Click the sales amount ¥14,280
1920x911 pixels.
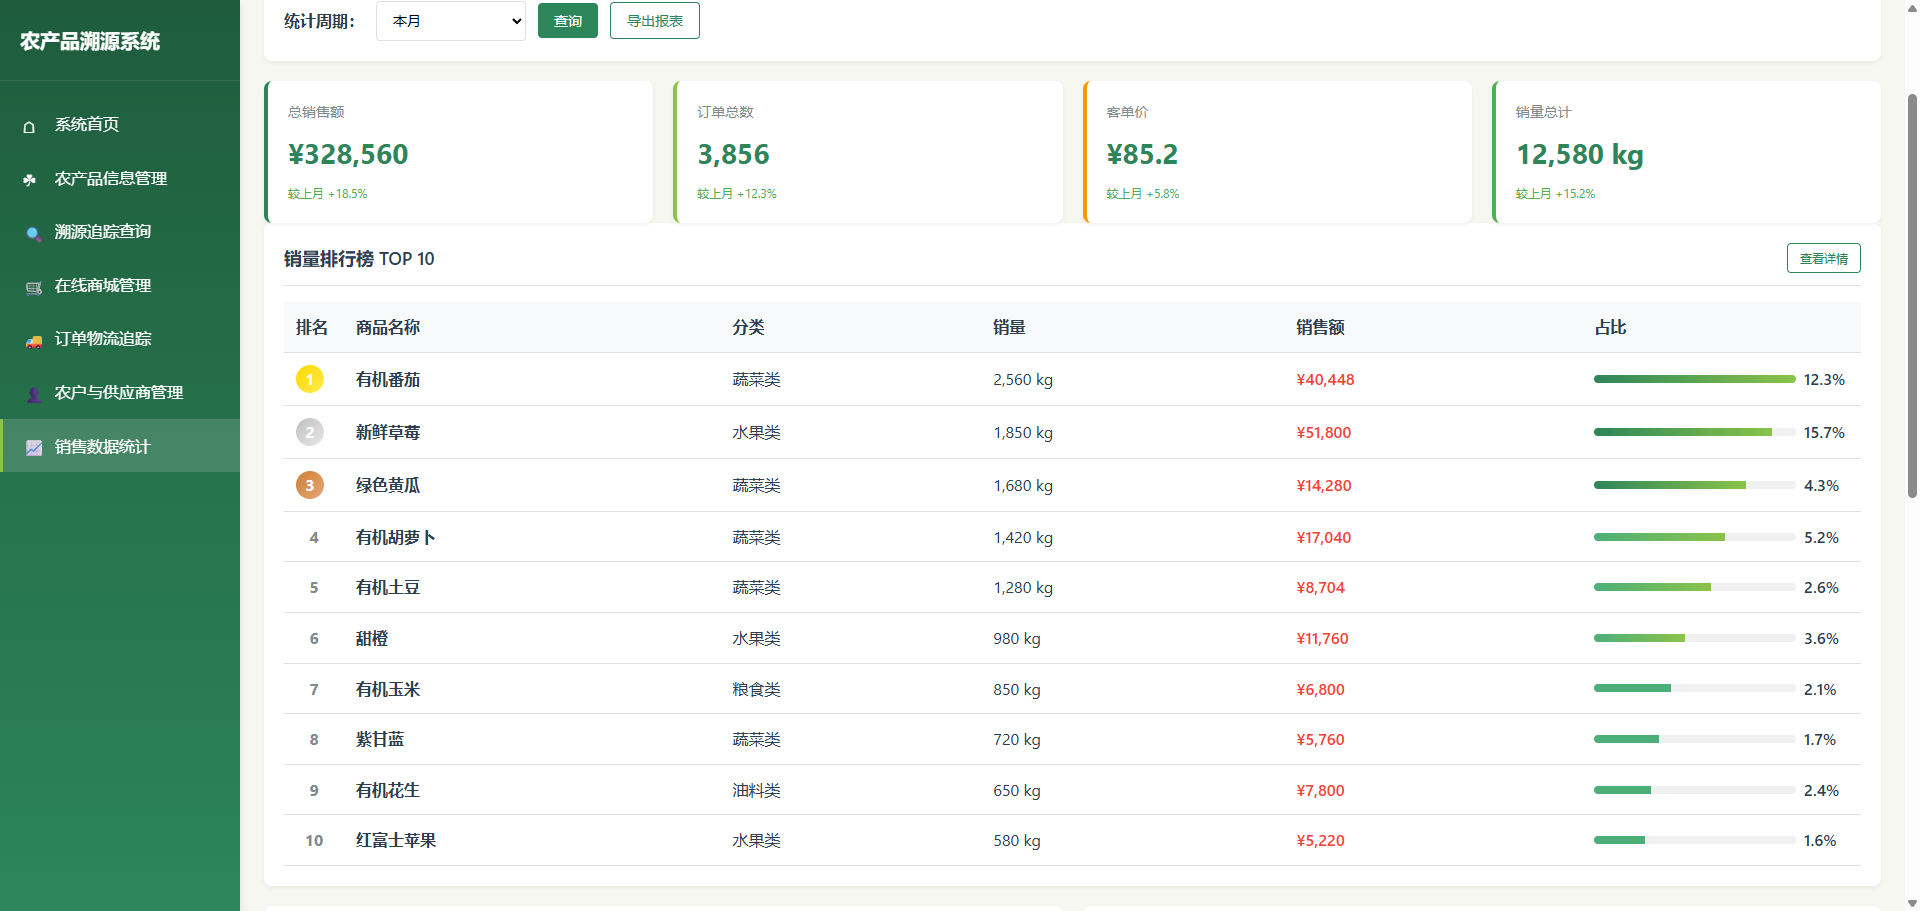(x=1324, y=485)
